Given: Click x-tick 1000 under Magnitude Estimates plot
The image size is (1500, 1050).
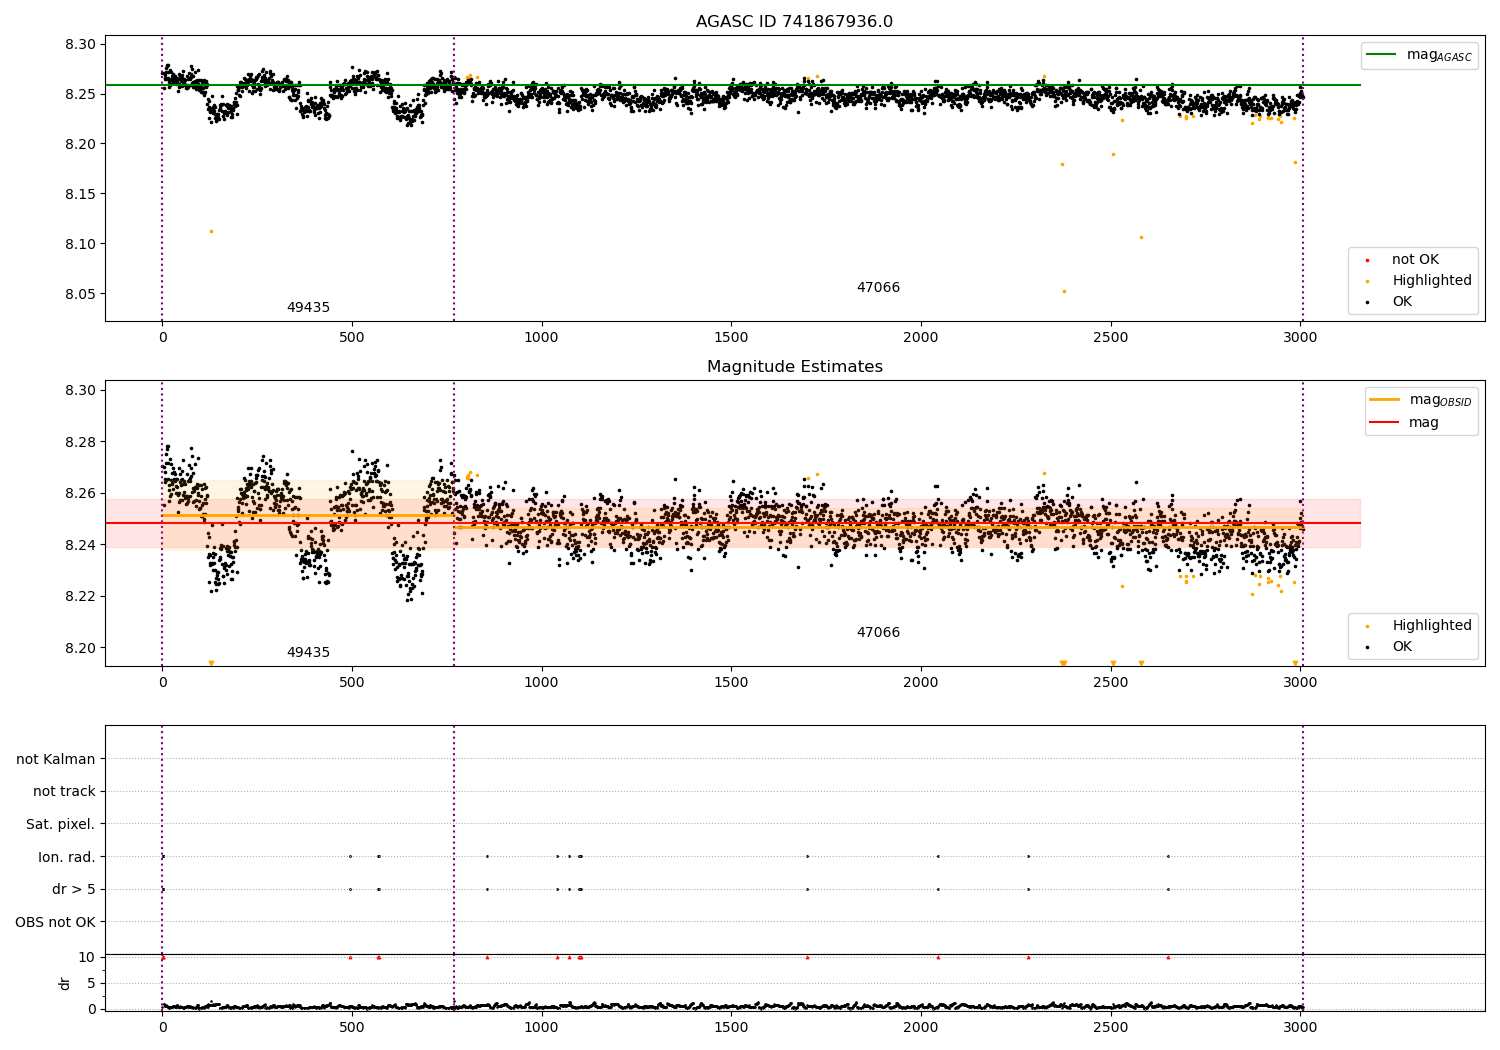Looking at the screenshot, I should (541, 683).
